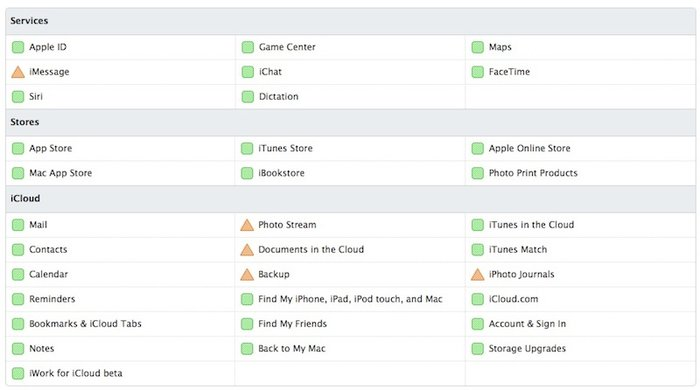This screenshot has width=700, height=390.
Task: Open the Storage Upgrades entry
Action: [x=527, y=349]
